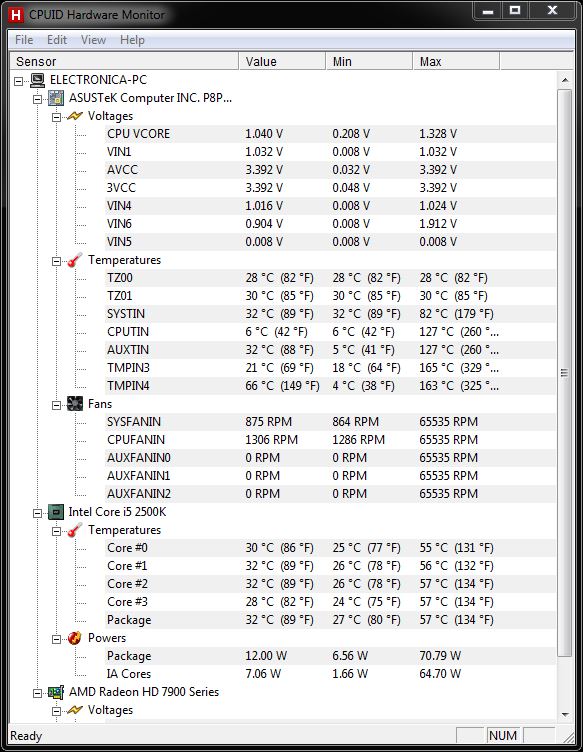Collapse the Fans section

(x=57, y=405)
